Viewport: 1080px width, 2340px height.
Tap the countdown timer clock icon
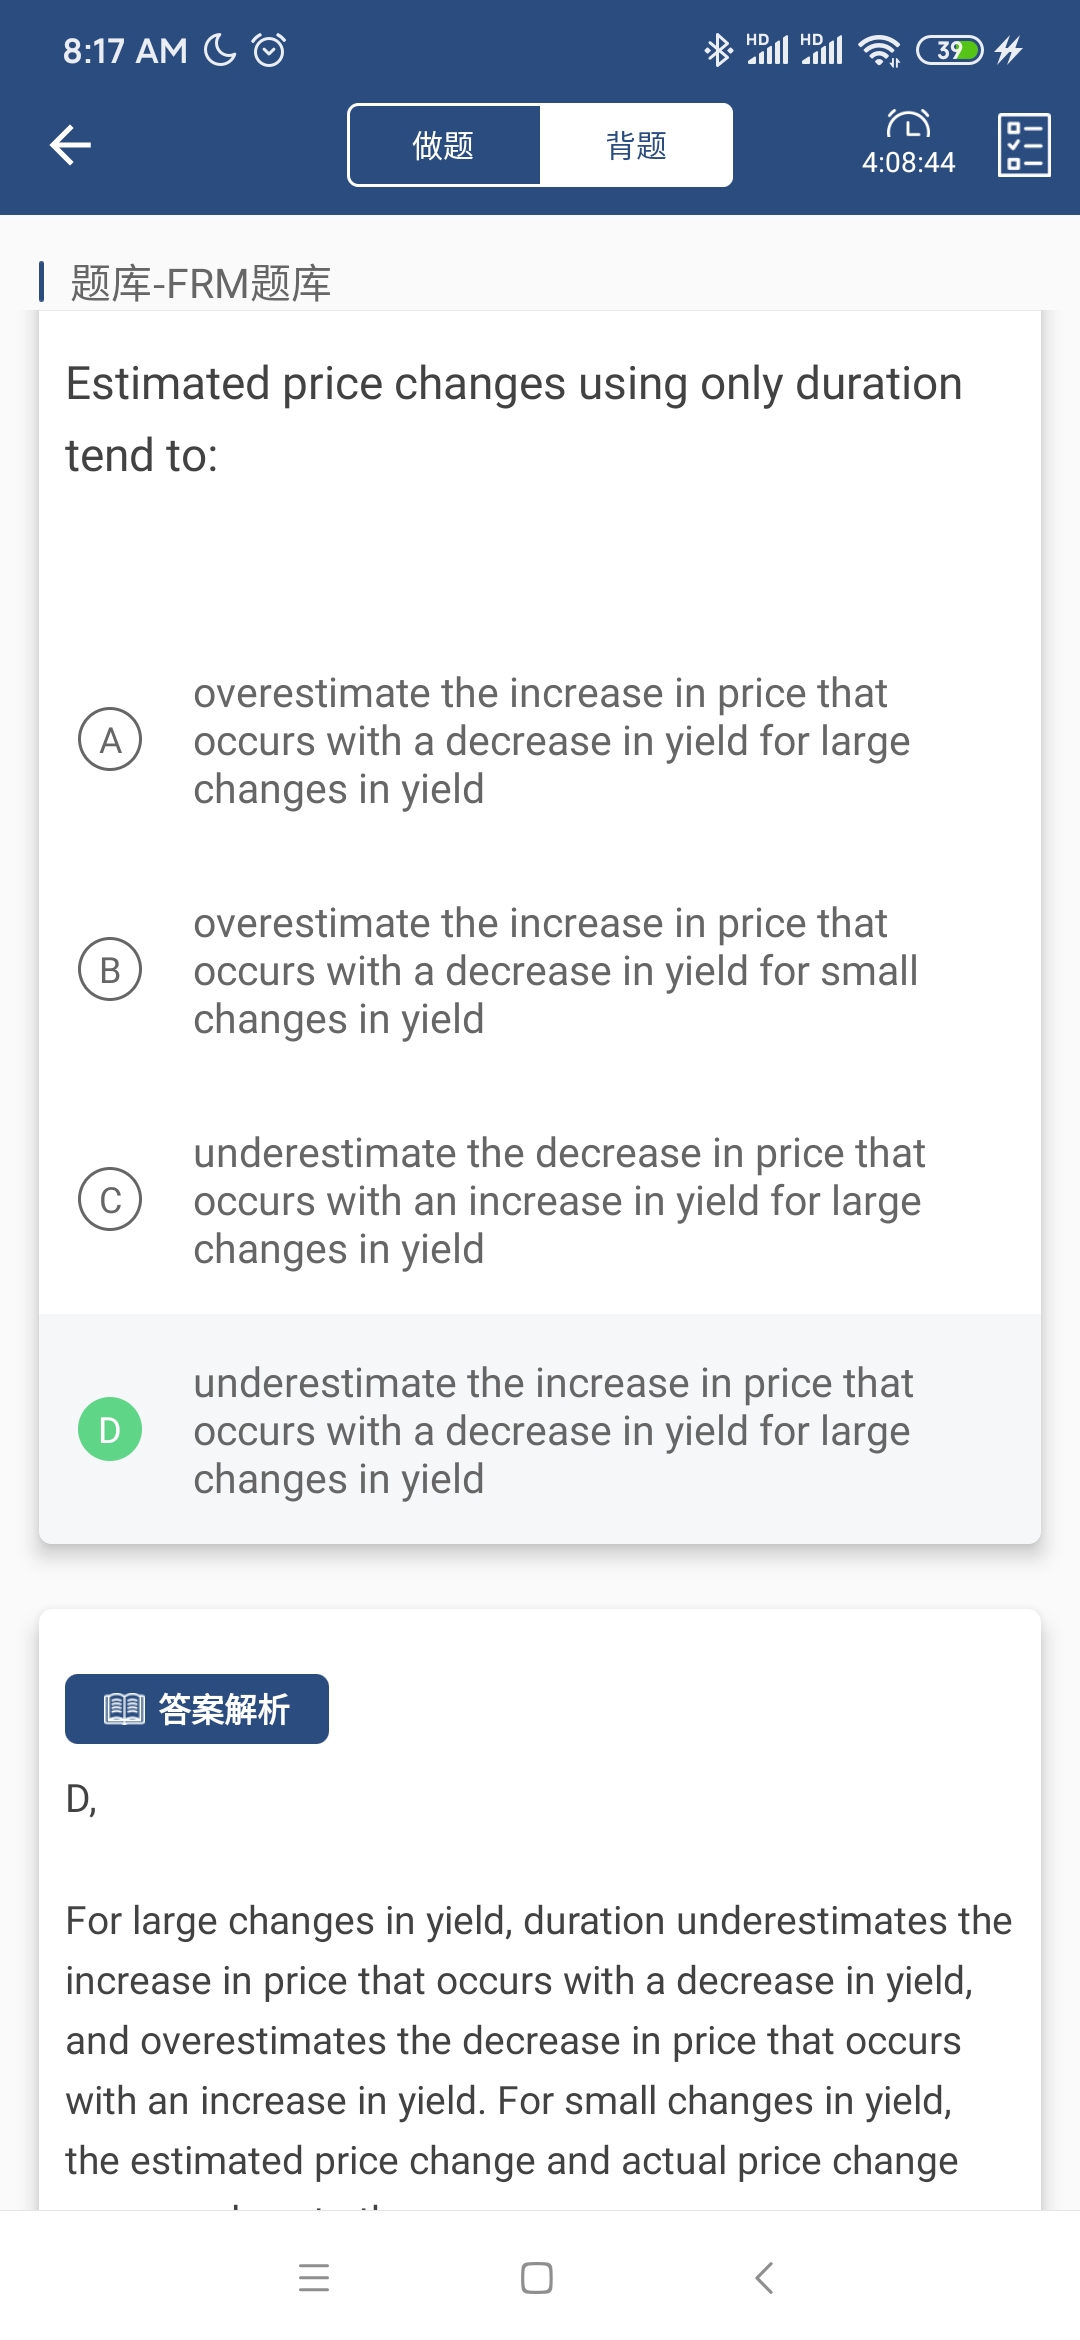tap(908, 124)
